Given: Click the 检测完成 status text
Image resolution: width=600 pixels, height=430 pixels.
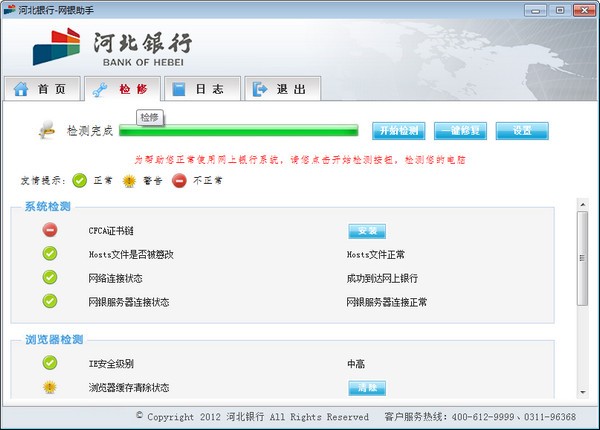Looking at the screenshot, I should pos(90,130).
